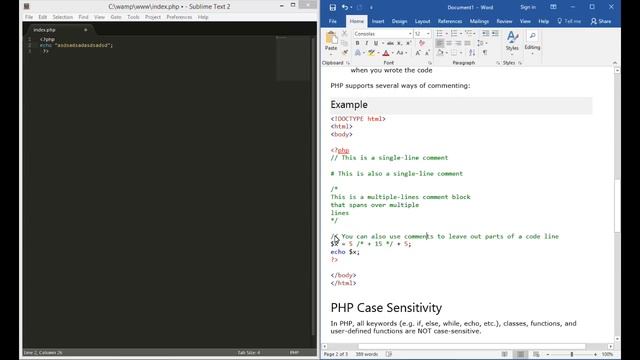Click Tab Size indicator in Sublime status bar
Viewport: 640px width, 360px height.
click(x=249, y=353)
